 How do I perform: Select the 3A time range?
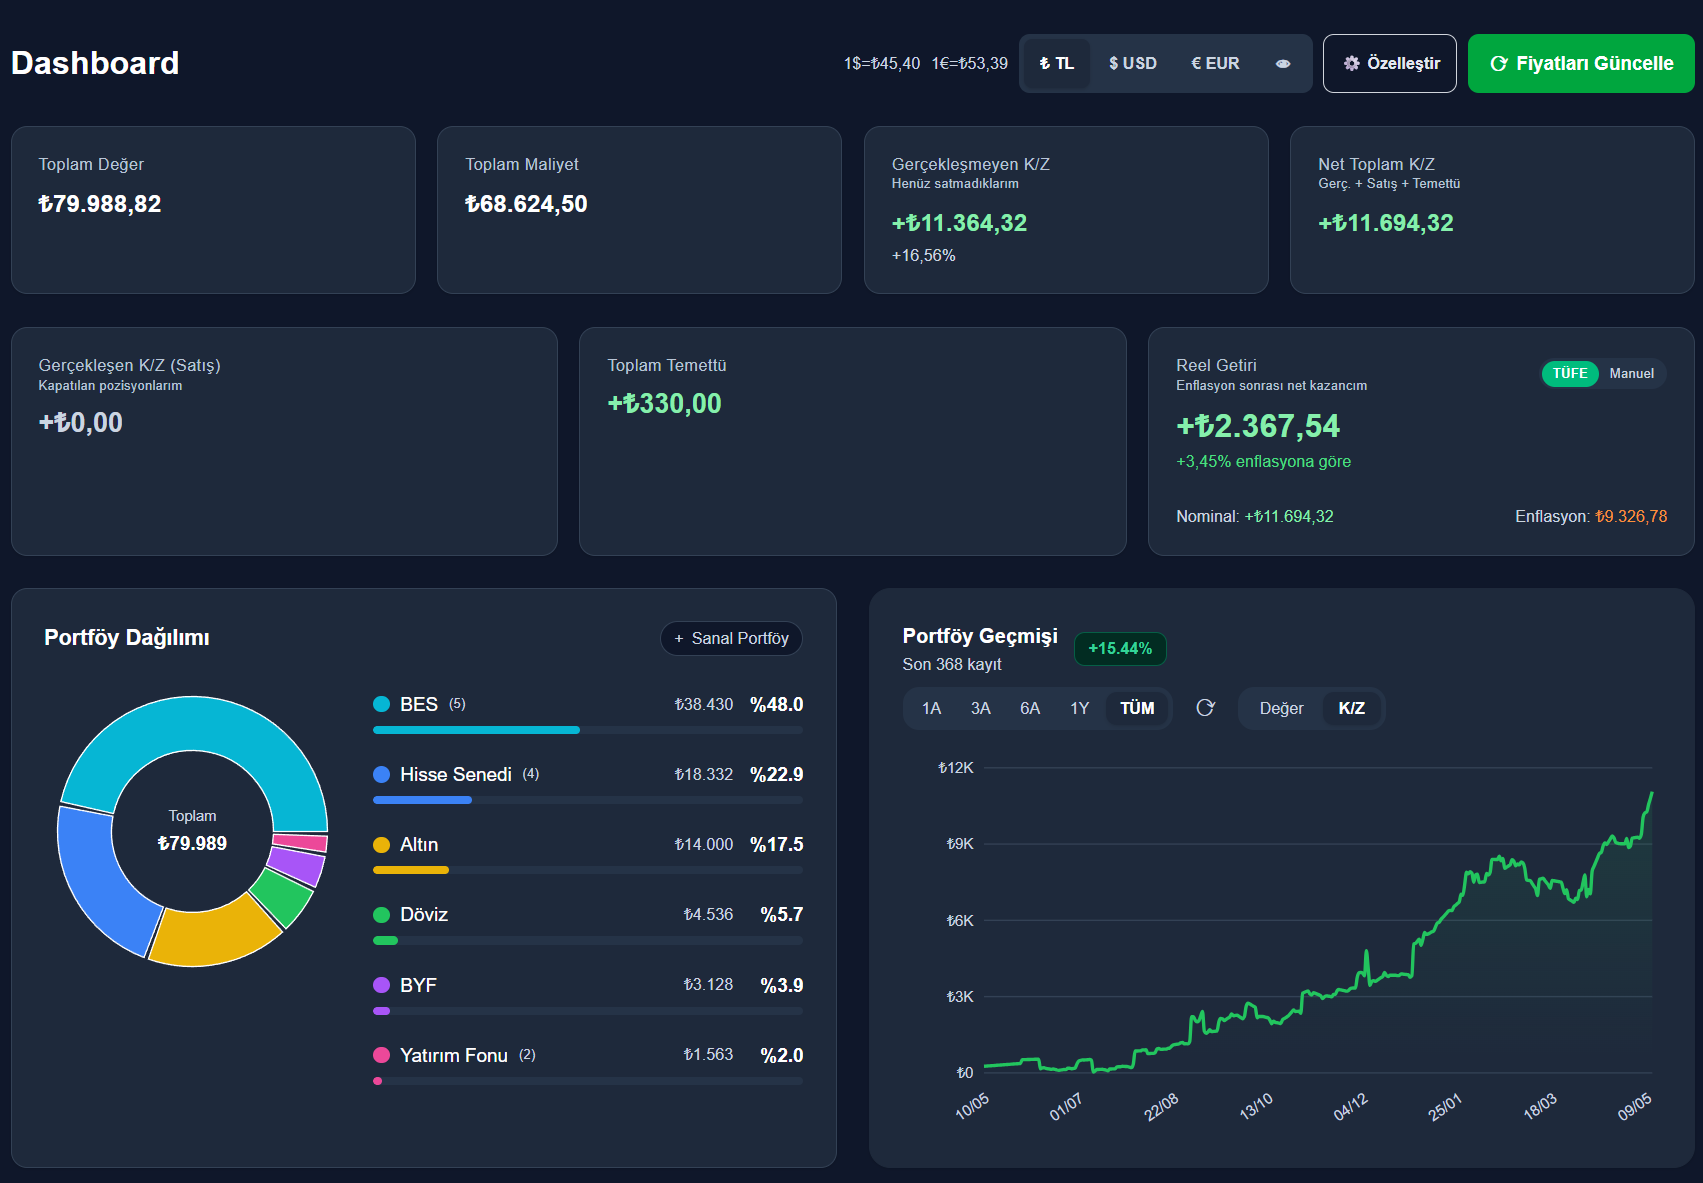981,708
